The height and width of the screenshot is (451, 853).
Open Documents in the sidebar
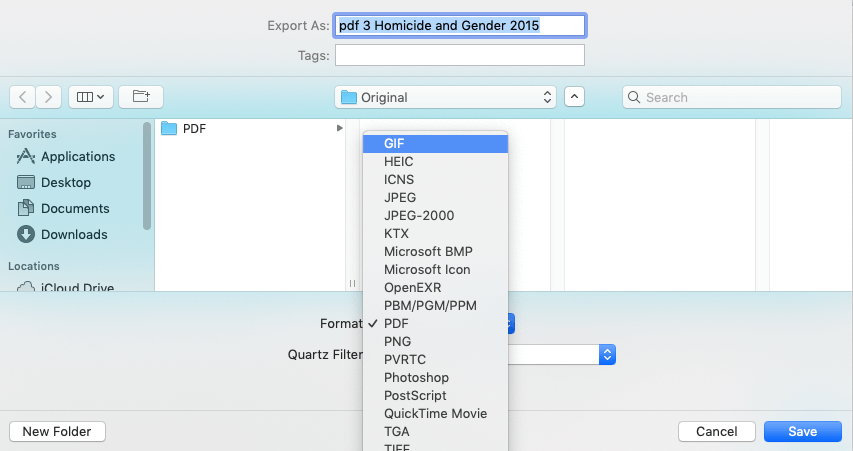click(75, 209)
